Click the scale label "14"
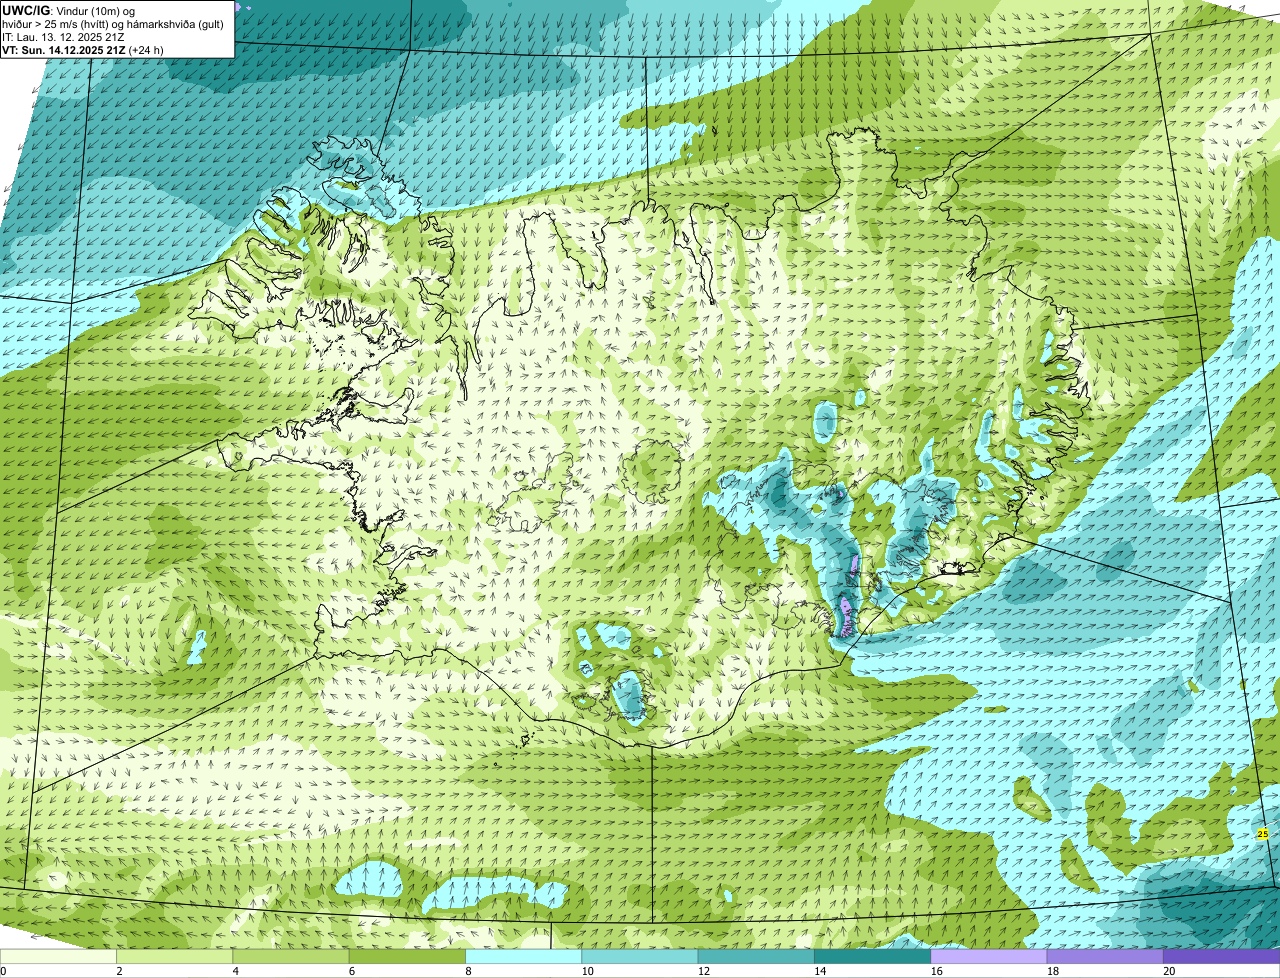1280x978 pixels. click(820, 970)
